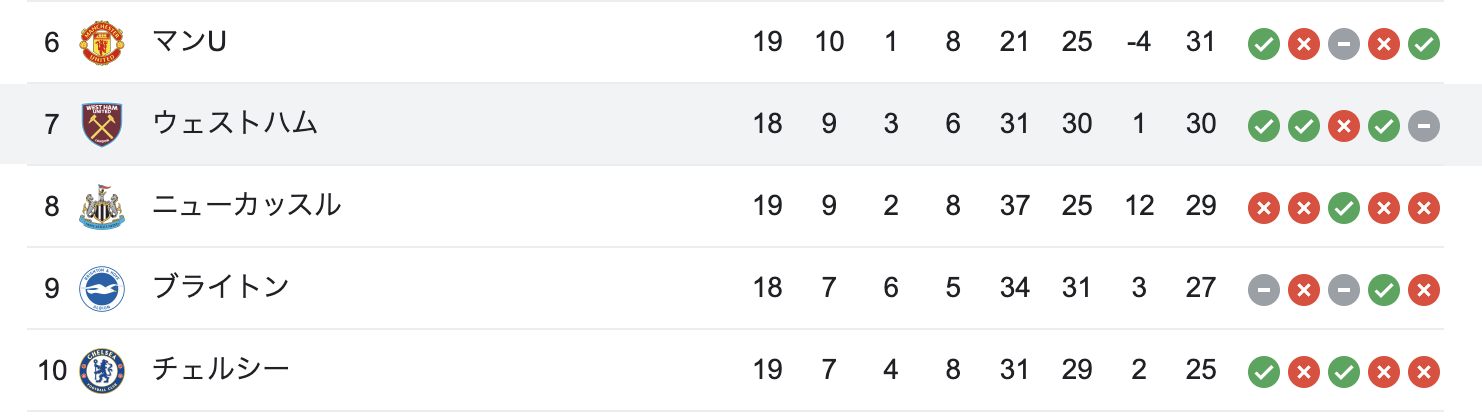Open the ブライトン team link
Viewport: 1482px width, 416px height.
click(221, 288)
